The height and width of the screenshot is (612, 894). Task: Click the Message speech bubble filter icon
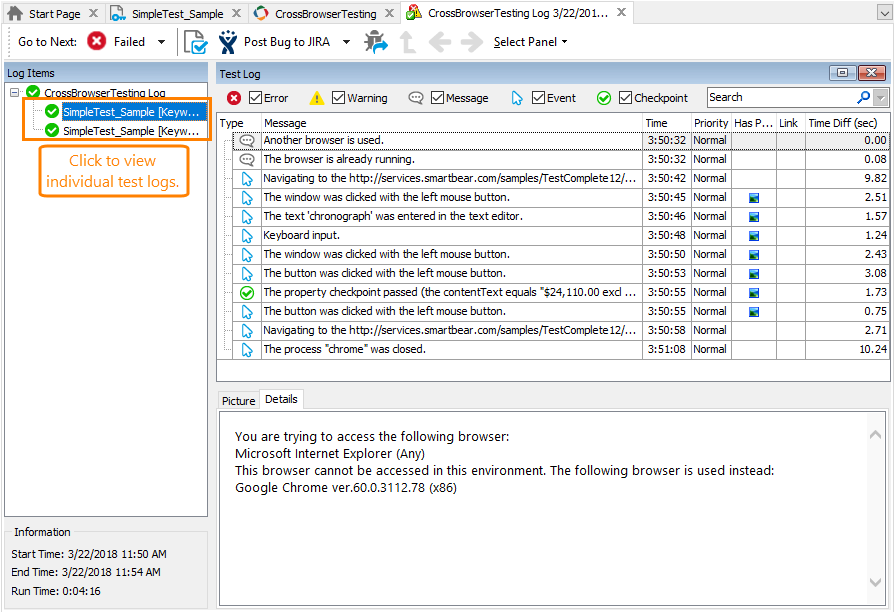(416, 98)
